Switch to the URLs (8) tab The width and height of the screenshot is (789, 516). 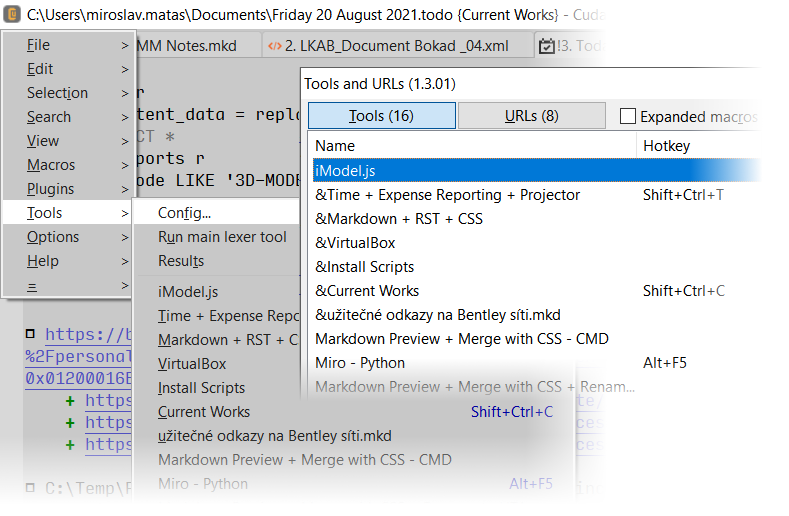coord(531,116)
